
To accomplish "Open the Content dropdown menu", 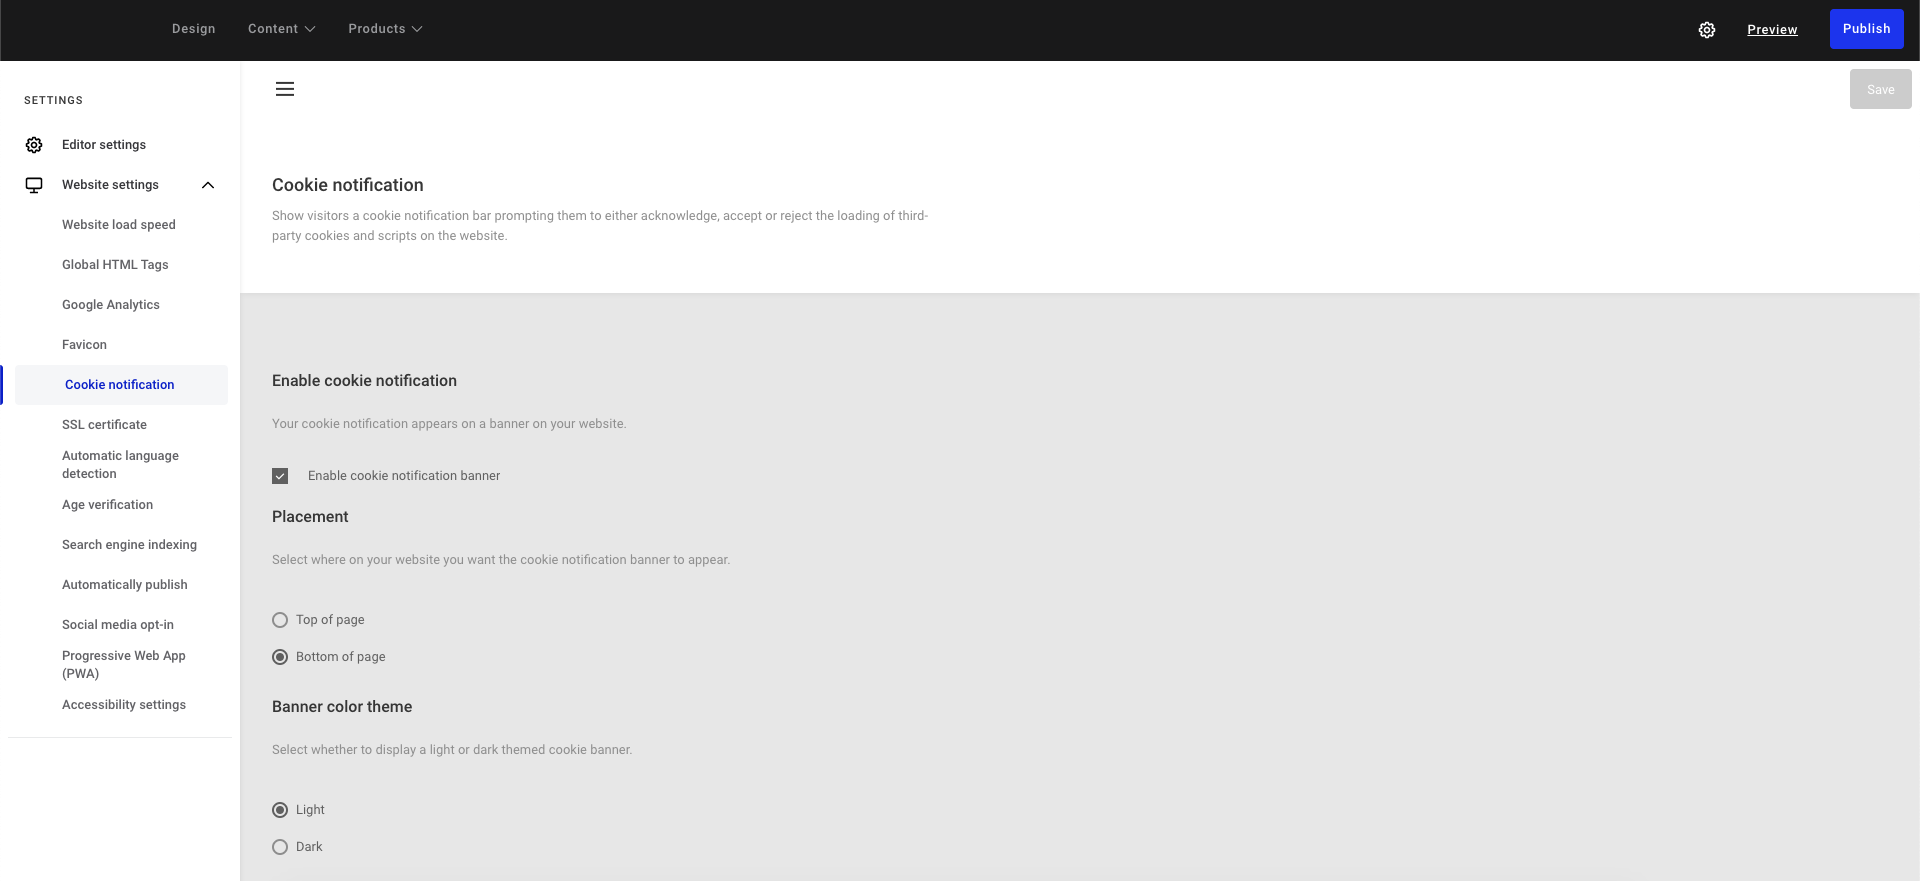I will (281, 29).
